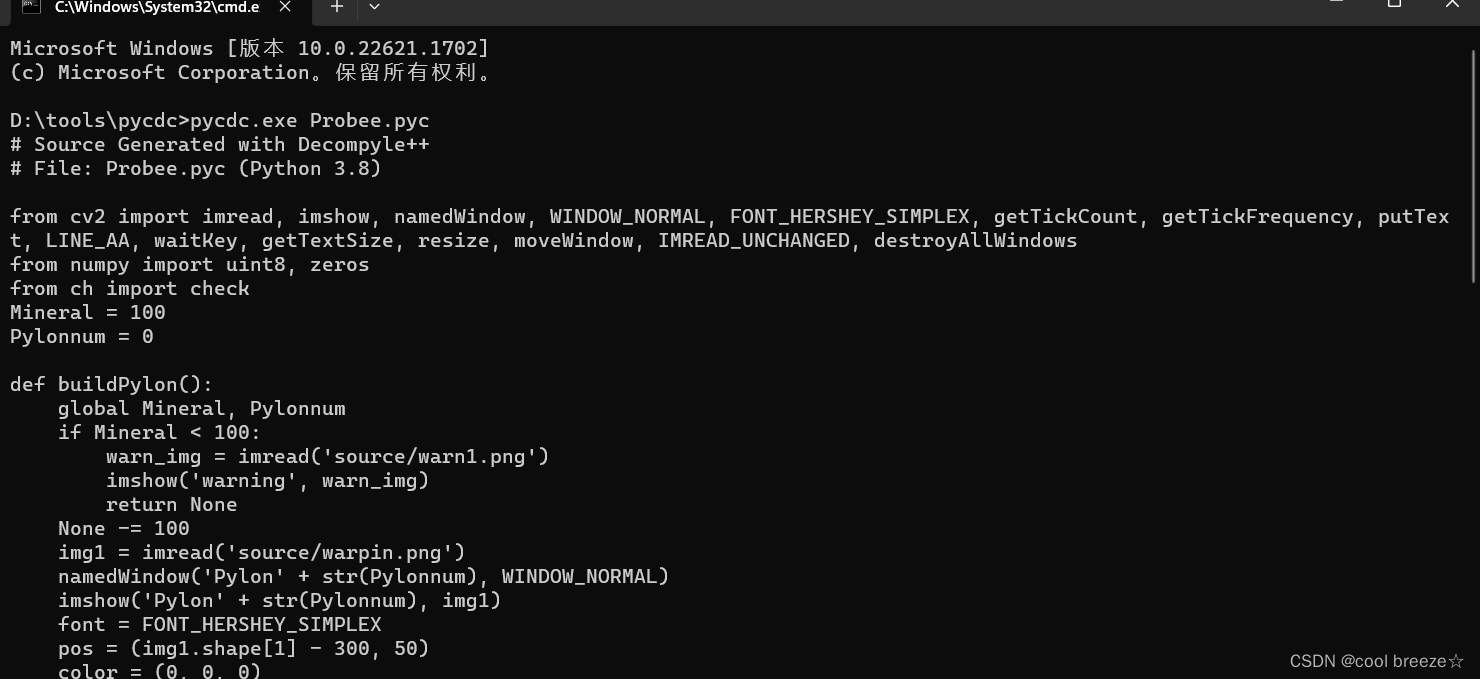Click the Decompyle++ comment line in output
Viewport: 1480px width, 679px height.
[219, 144]
